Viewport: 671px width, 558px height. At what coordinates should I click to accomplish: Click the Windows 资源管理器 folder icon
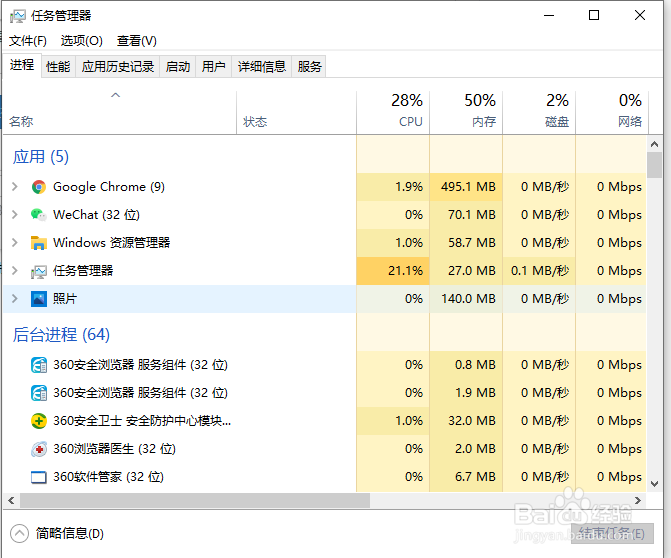pos(39,243)
